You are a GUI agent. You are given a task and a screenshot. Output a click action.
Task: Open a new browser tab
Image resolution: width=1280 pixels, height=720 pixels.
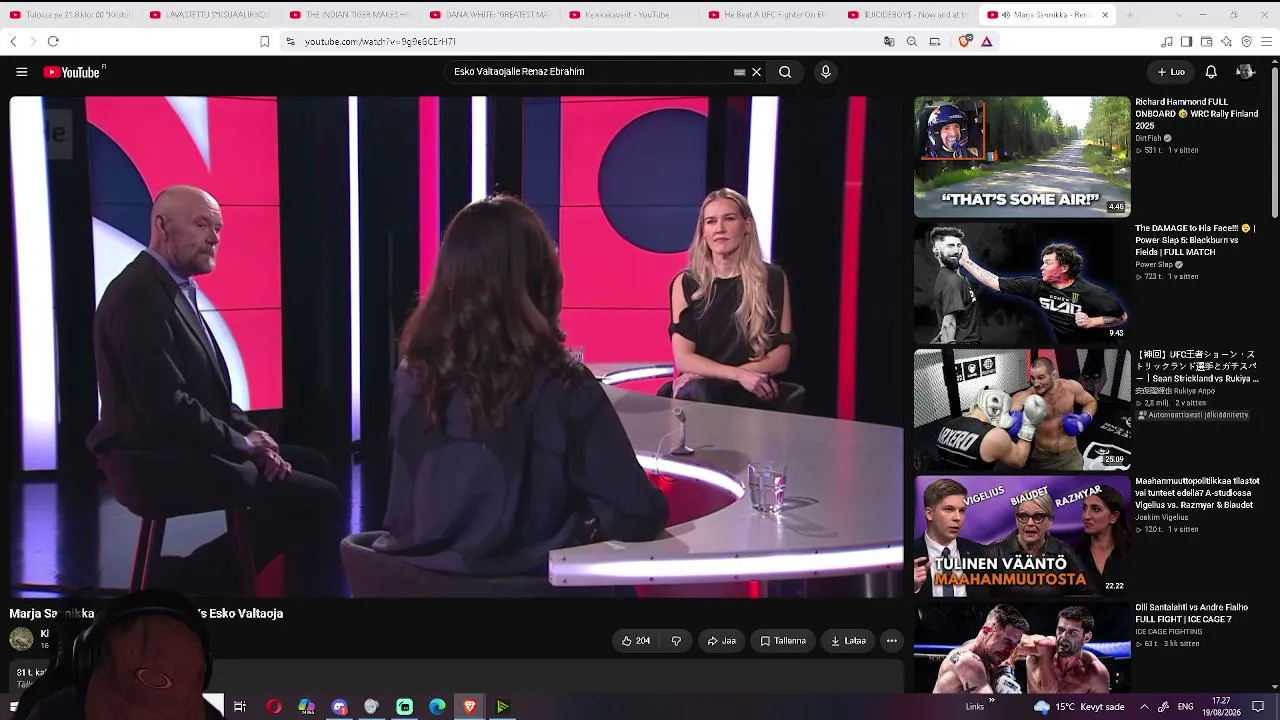[x=1130, y=15]
